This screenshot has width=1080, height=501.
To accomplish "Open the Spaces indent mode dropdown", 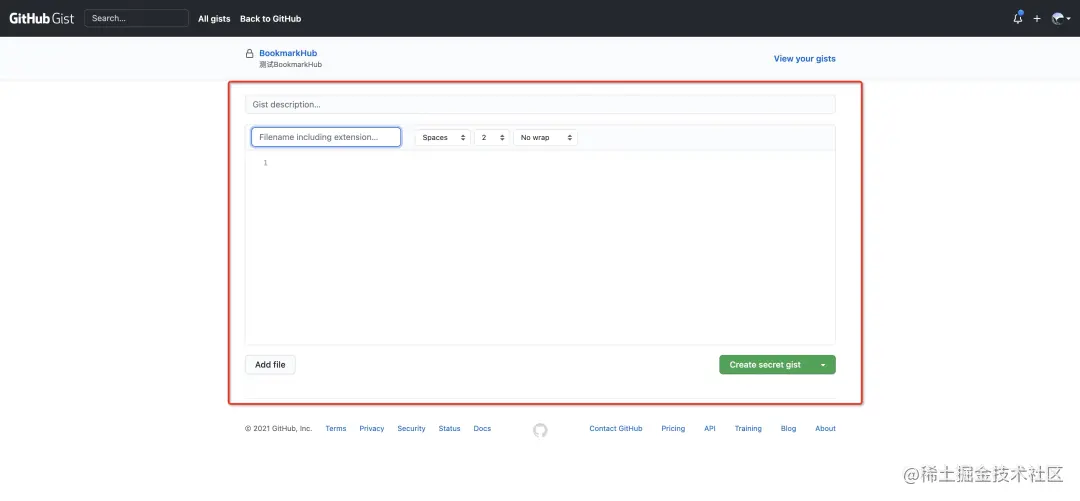I will pos(443,137).
